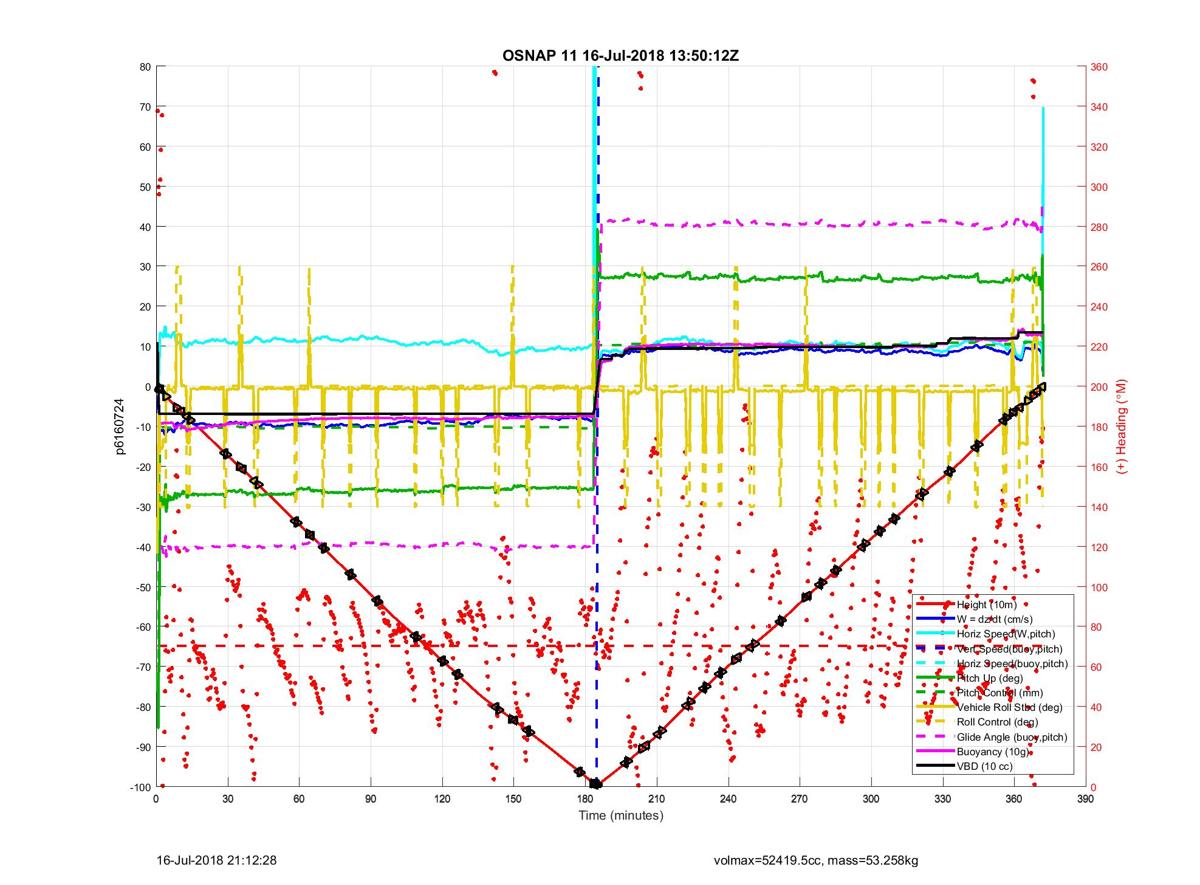Click 'Horiz Speed(W,pitch)' in the legend
The height and width of the screenshot is (885, 1200).
click(1006, 634)
